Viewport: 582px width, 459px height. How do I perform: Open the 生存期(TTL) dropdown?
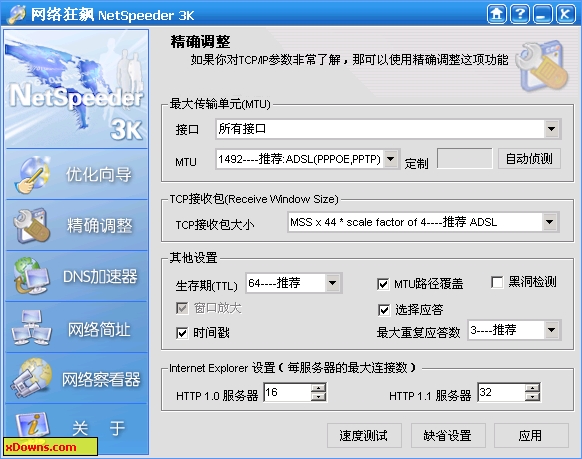[x=332, y=283]
